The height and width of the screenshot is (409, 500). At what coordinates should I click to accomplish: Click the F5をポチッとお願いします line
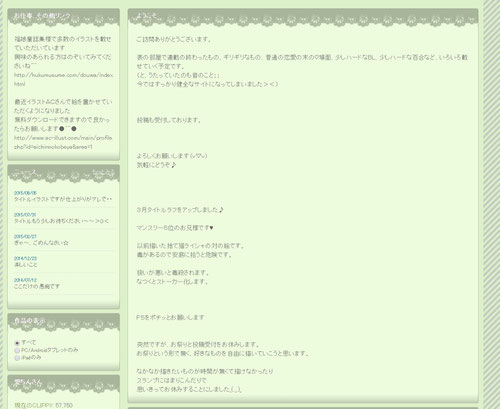170,317
